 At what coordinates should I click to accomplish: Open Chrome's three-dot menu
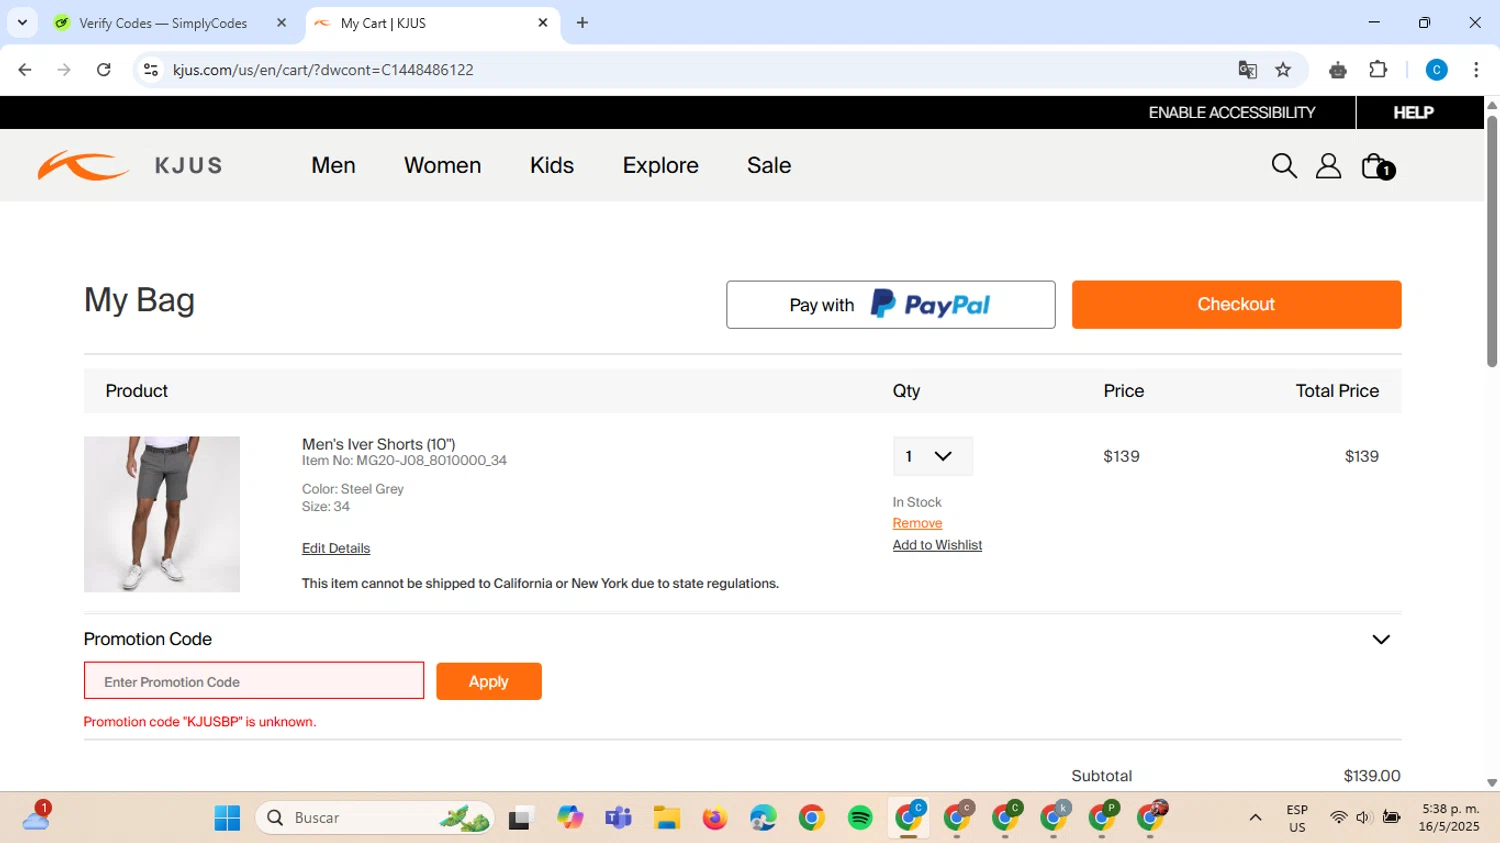pyautogui.click(x=1476, y=70)
